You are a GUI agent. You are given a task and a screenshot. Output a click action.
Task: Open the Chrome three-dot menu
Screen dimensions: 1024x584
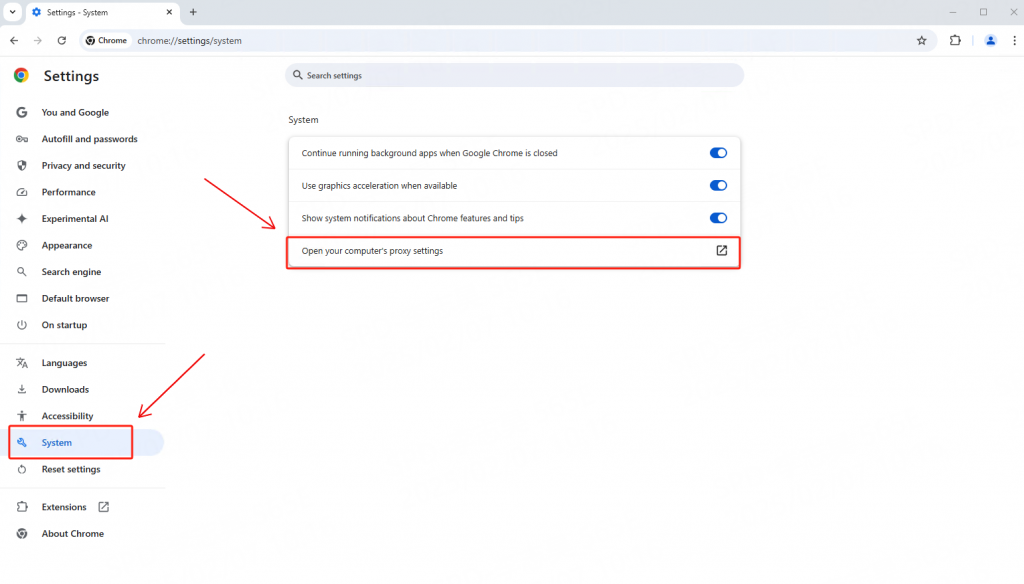pyautogui.click(x=1014, y=41)
